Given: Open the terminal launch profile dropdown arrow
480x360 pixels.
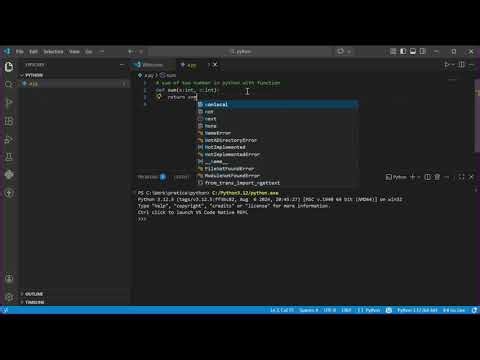Looking at the screenshot, I should coord(418,177).
